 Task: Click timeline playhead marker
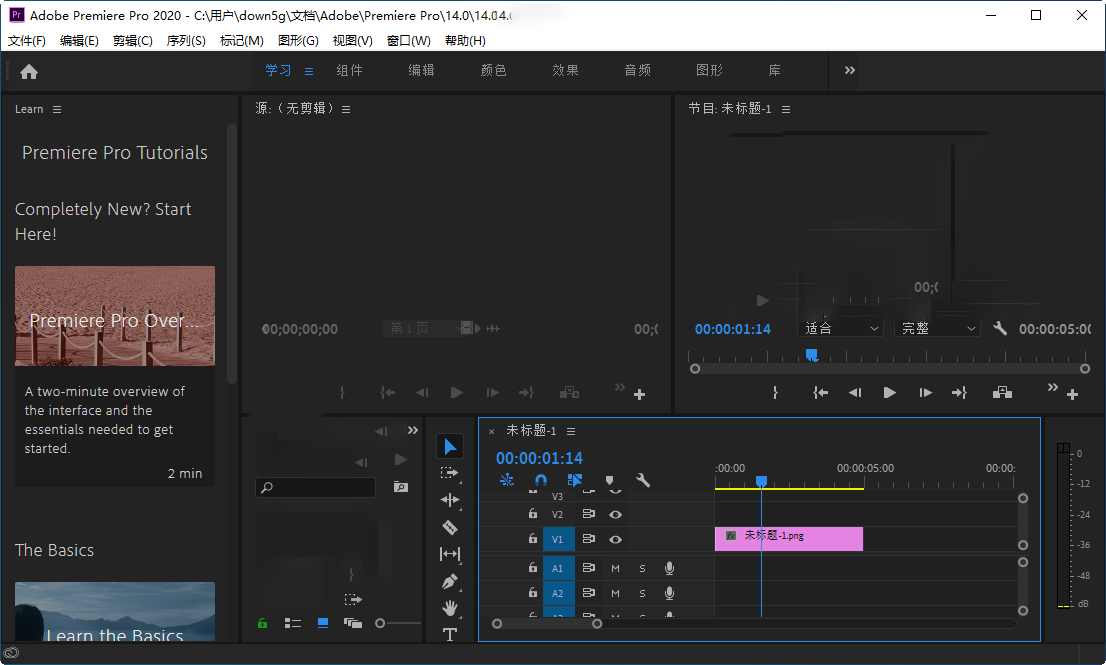(761, 481)
